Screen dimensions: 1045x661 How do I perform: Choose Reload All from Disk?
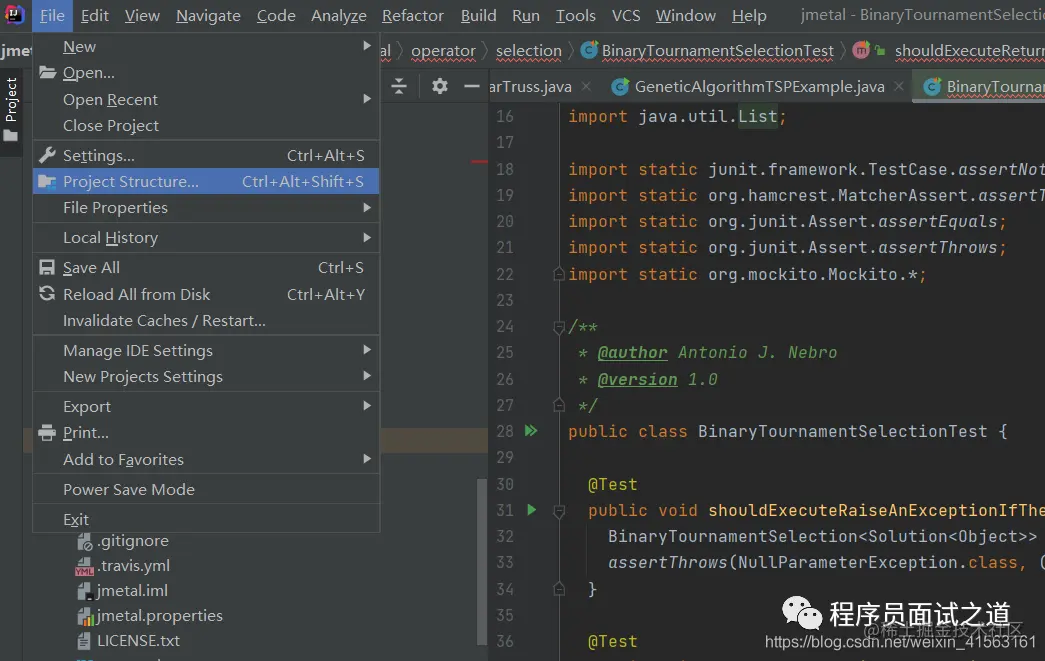(x=206, y=295)
